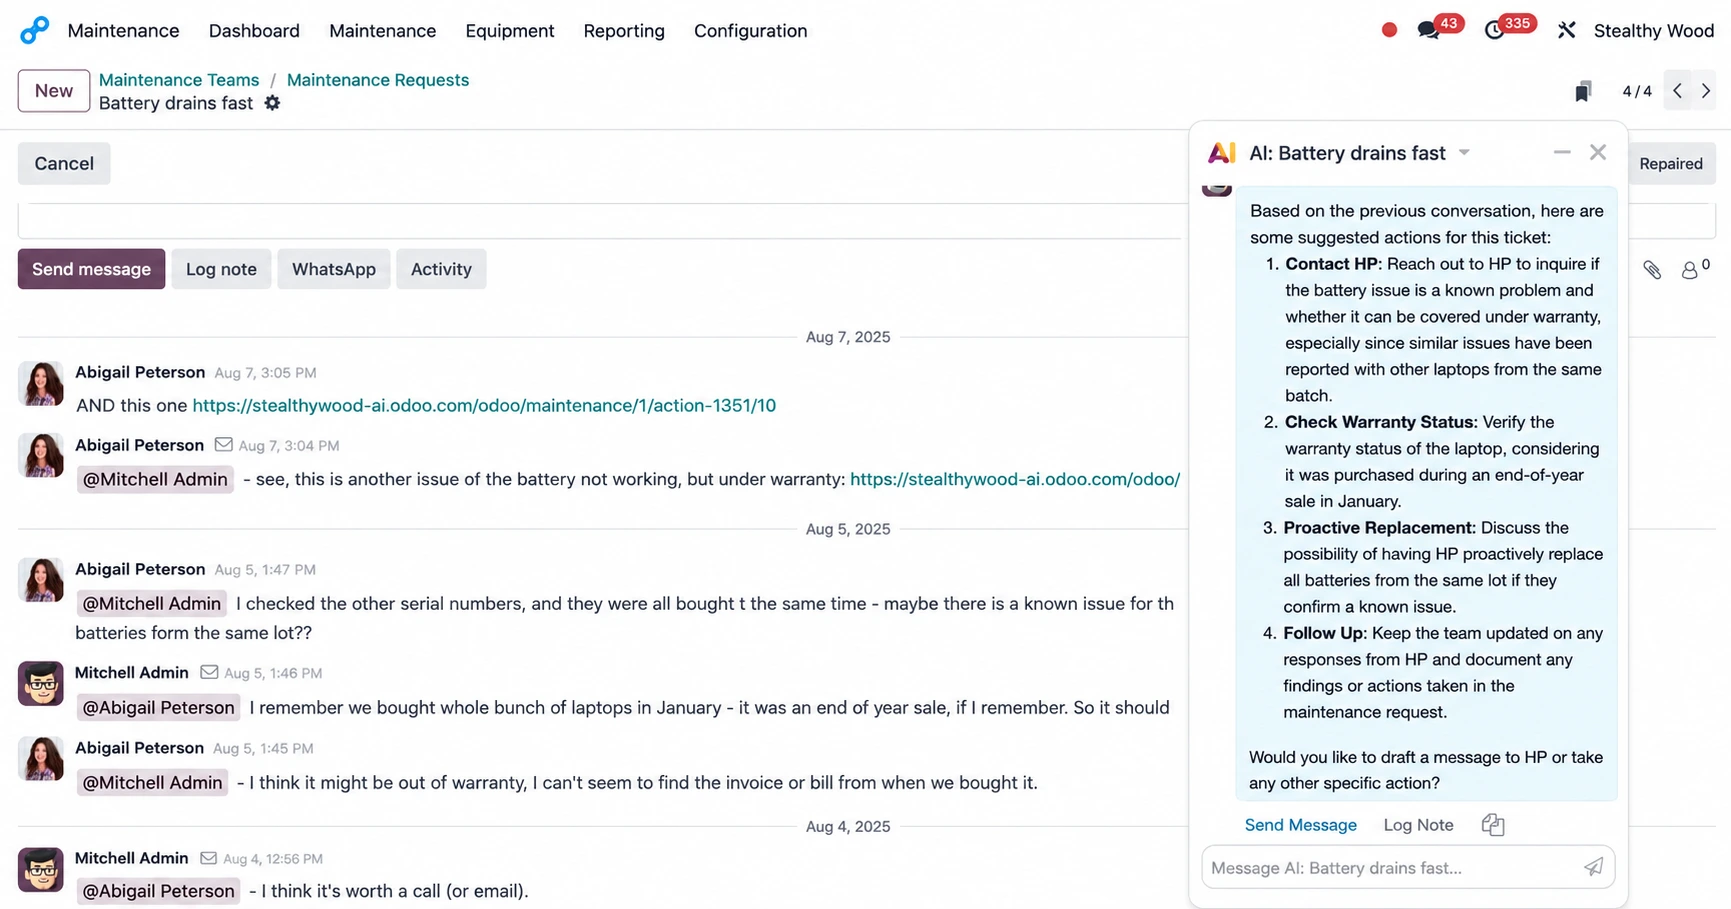Copy the AI response with the clipboard icon
This screenshot has height=909, width=1731.
point(1493,825)
